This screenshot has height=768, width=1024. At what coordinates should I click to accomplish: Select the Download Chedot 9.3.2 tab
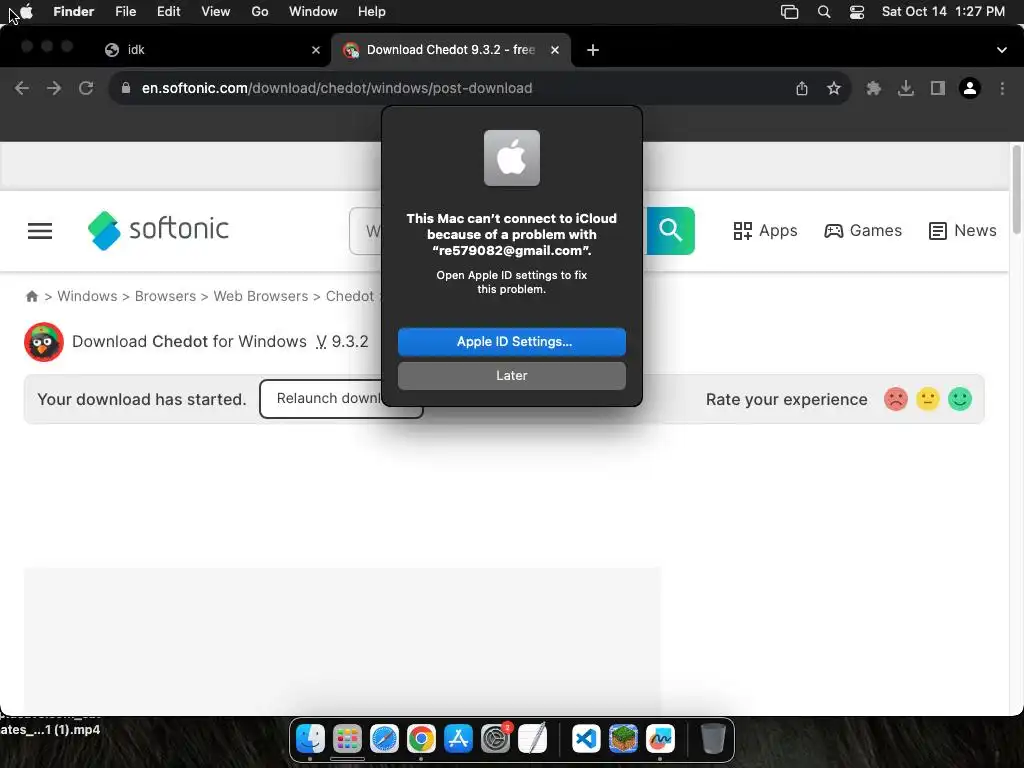451,50
